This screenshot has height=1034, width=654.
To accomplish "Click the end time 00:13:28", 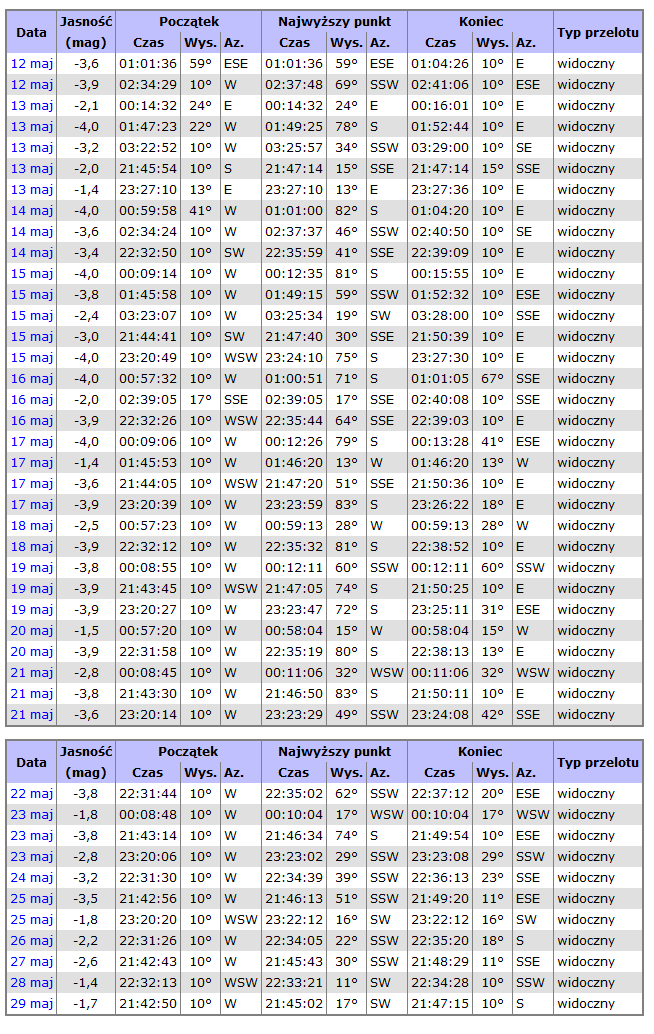I will [x=440, y=442].
